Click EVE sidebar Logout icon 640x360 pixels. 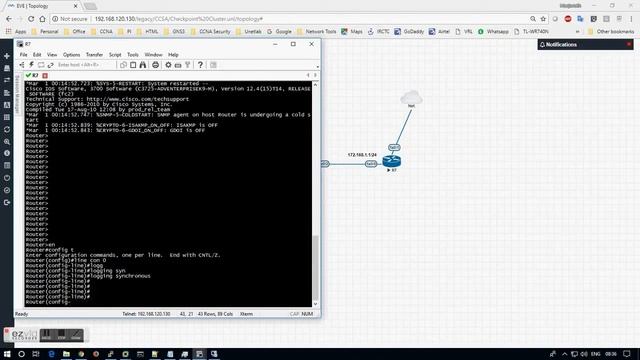(7, 202)
